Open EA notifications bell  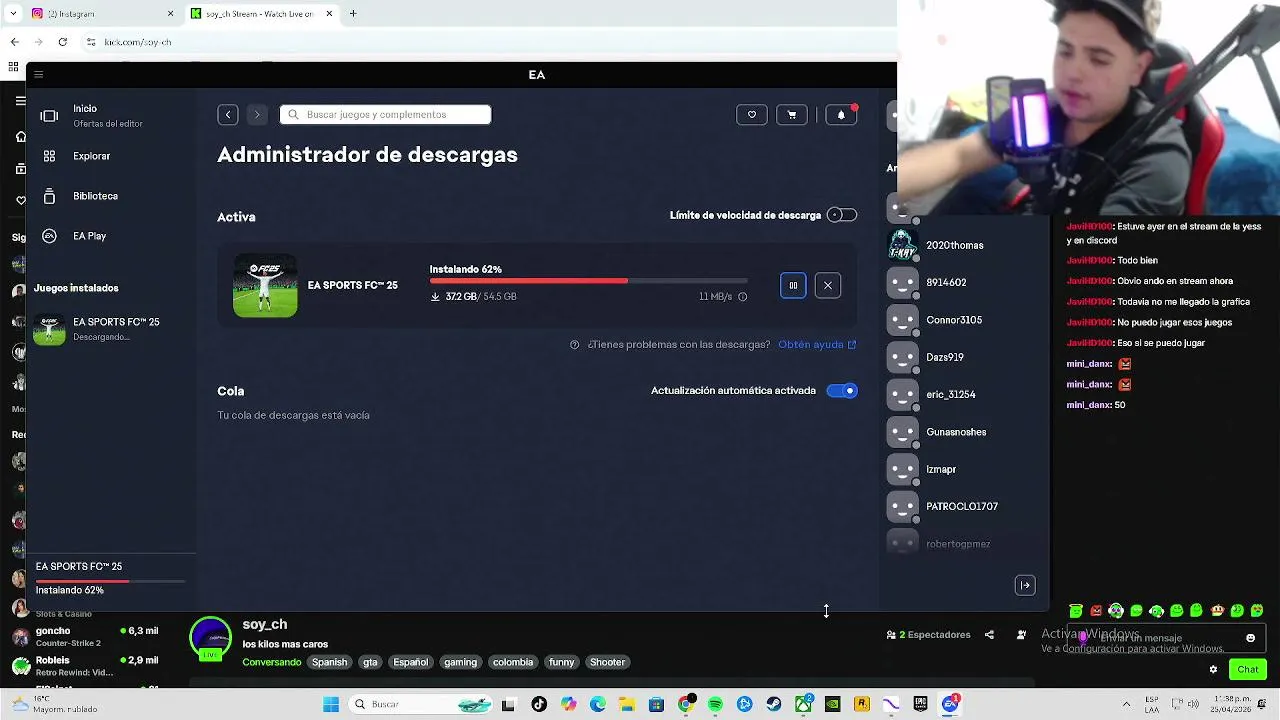[841, 115]
